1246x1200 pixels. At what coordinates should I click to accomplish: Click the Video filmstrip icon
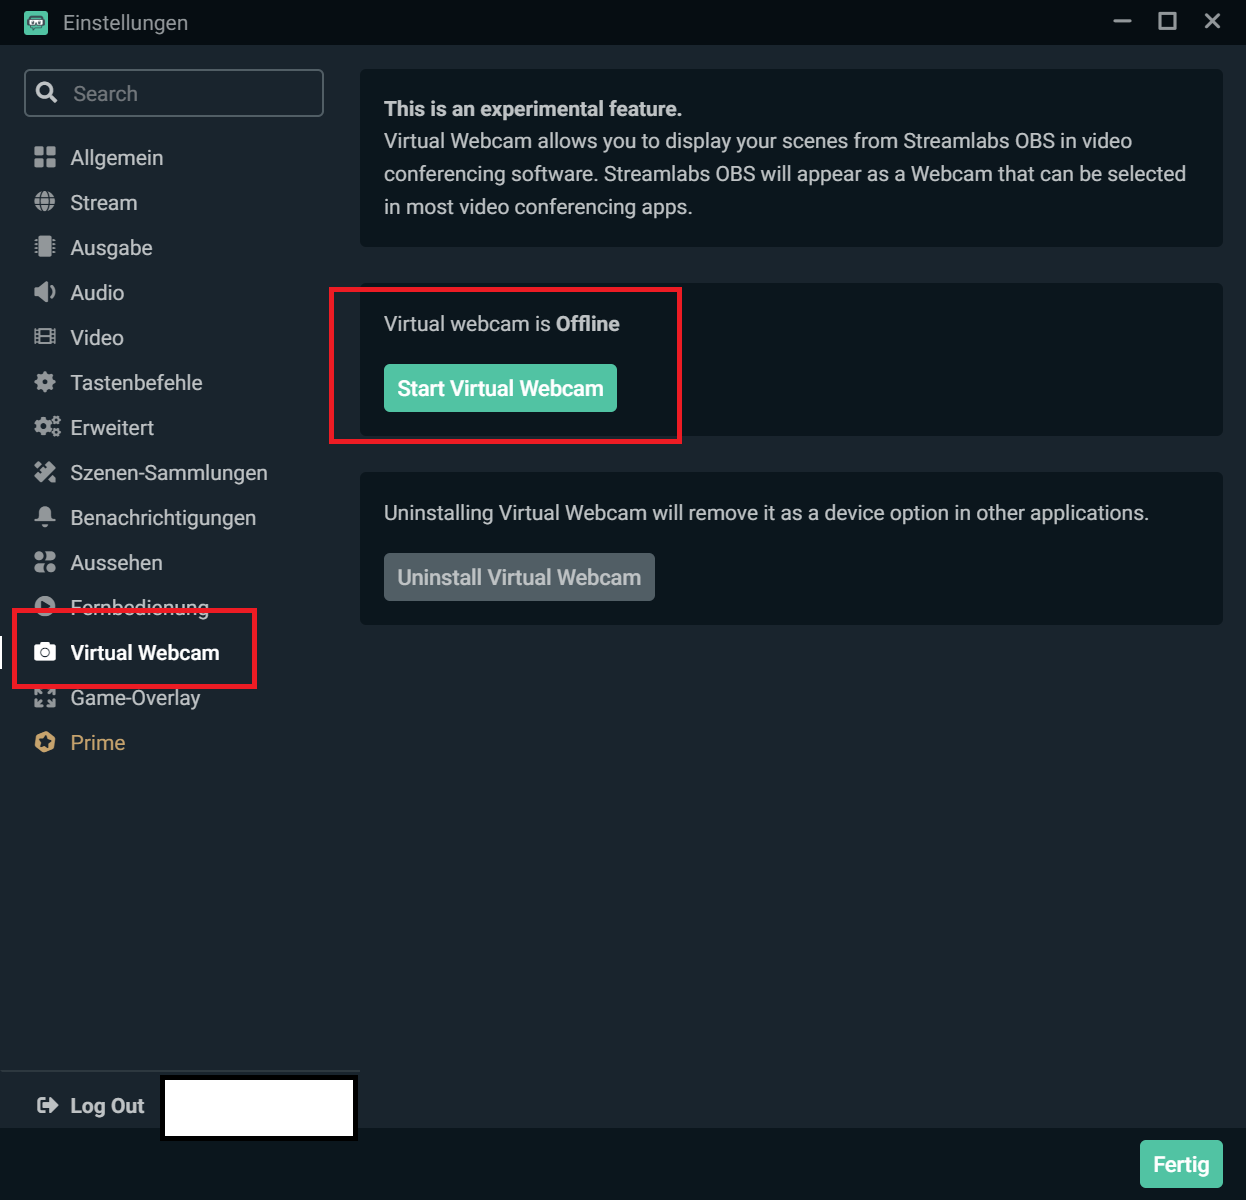click(x=45, y=337)
